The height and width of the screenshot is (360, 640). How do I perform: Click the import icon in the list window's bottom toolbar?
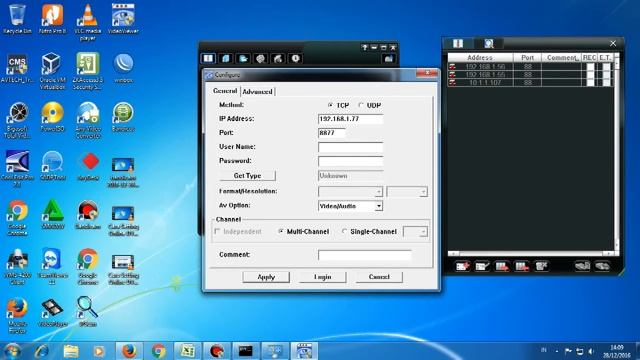[x=582, y=267]
